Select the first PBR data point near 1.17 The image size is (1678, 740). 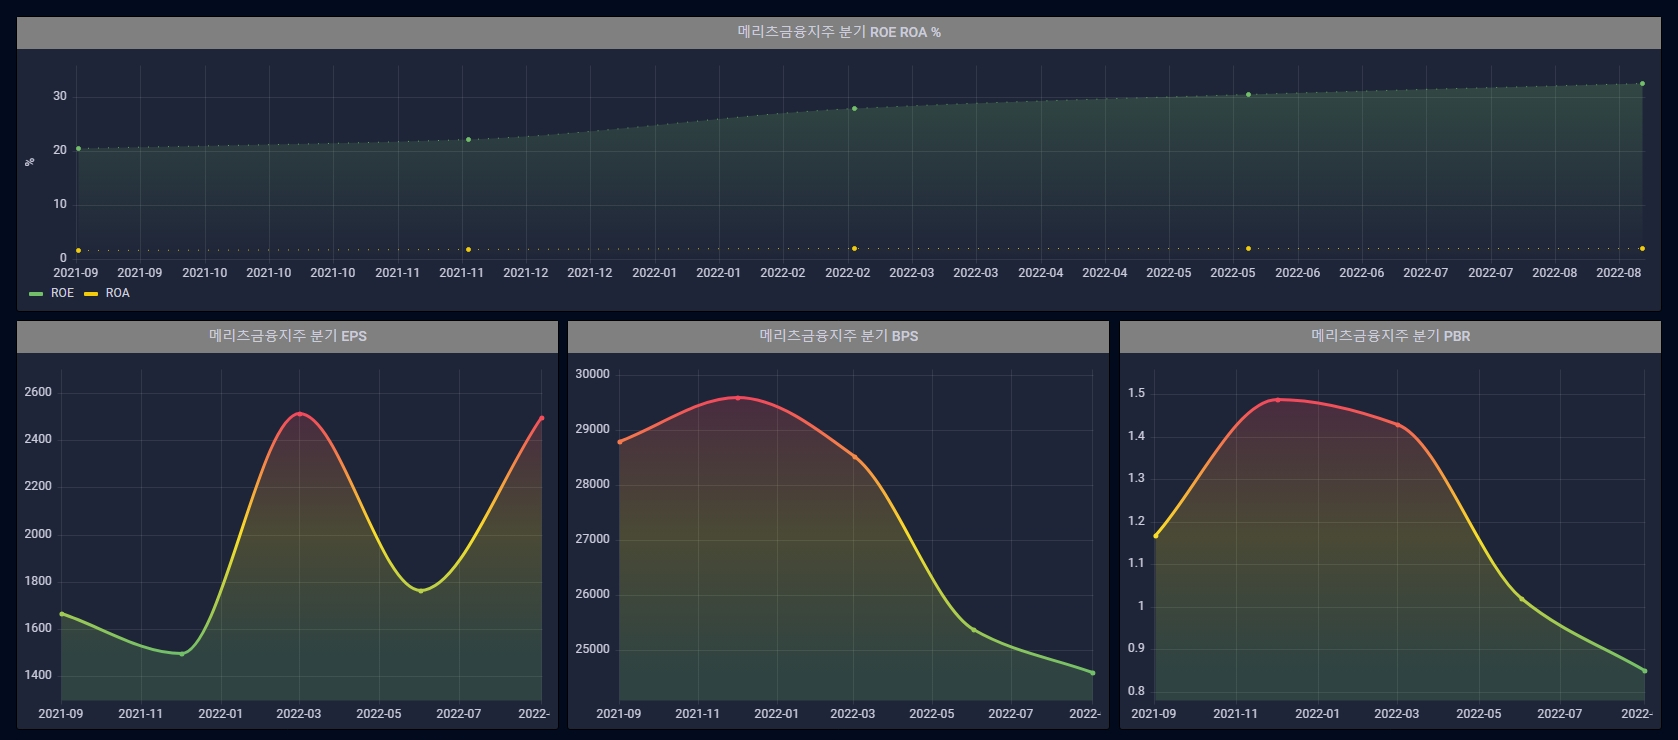click(x=1156, y=536)
